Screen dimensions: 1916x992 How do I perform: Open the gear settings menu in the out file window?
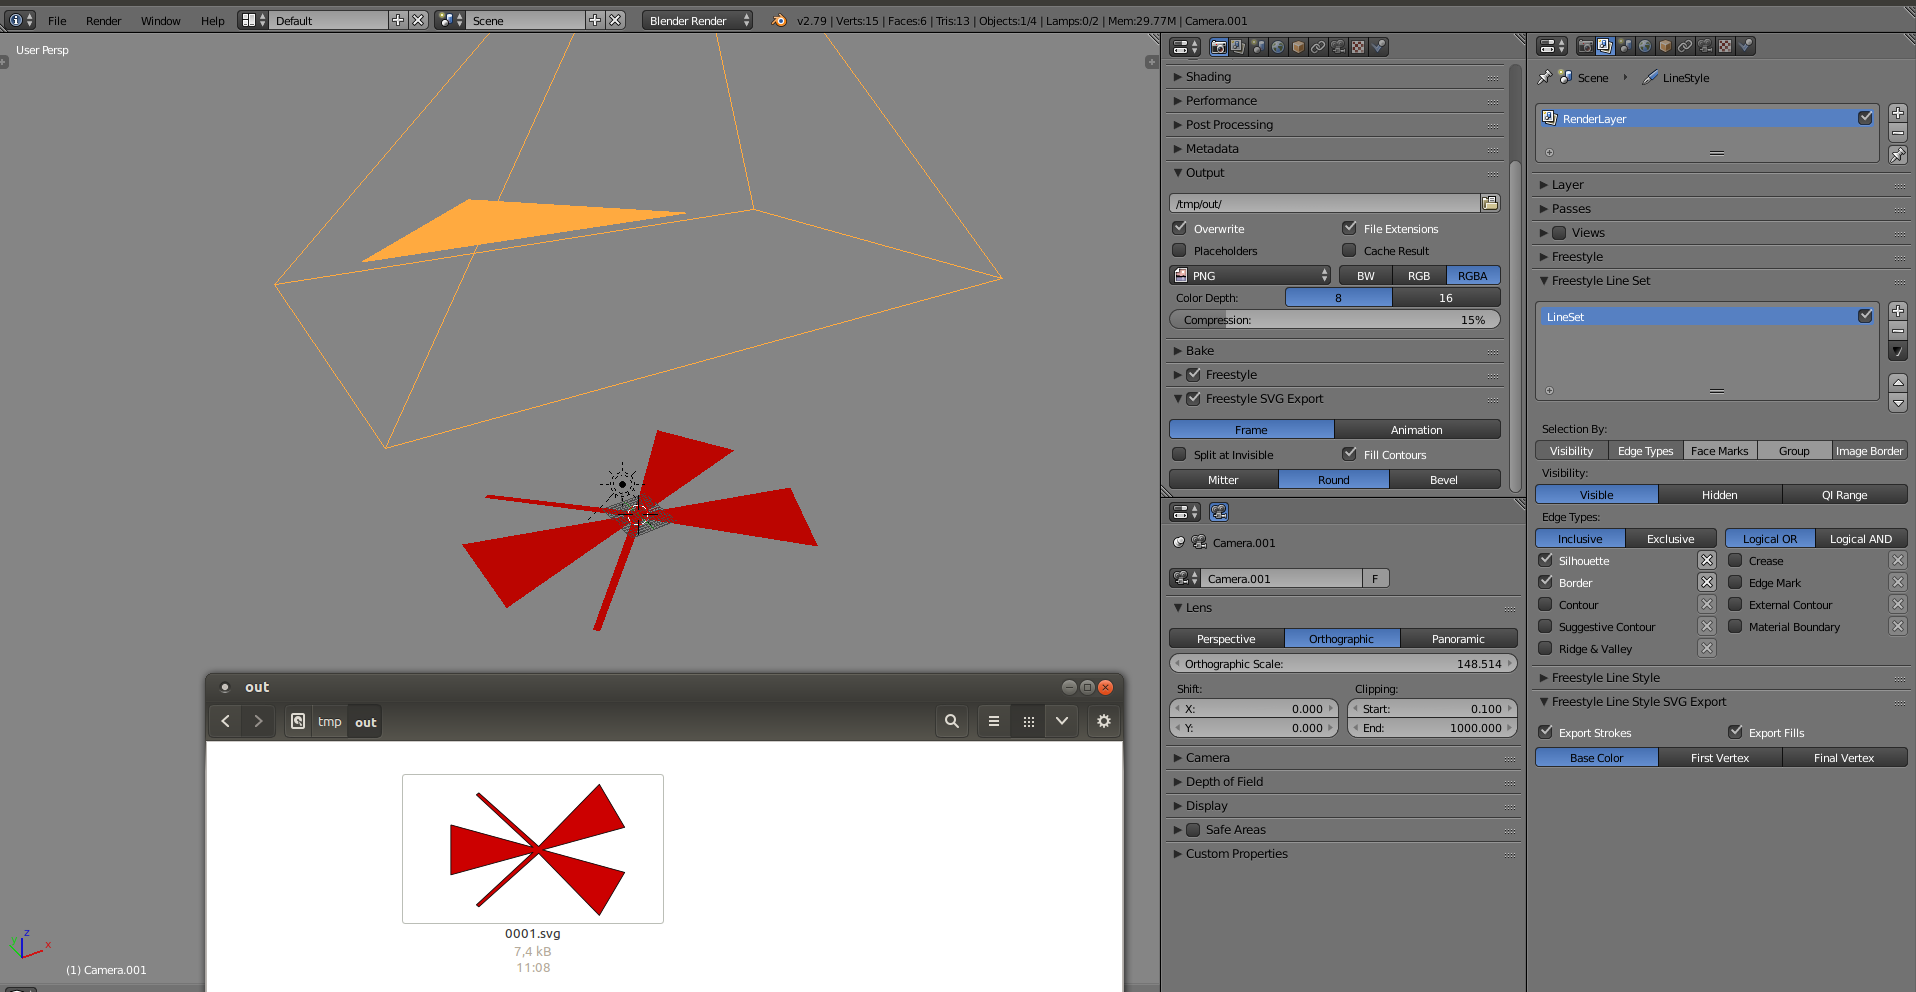pyautogui.click(x=1104, y=721)
